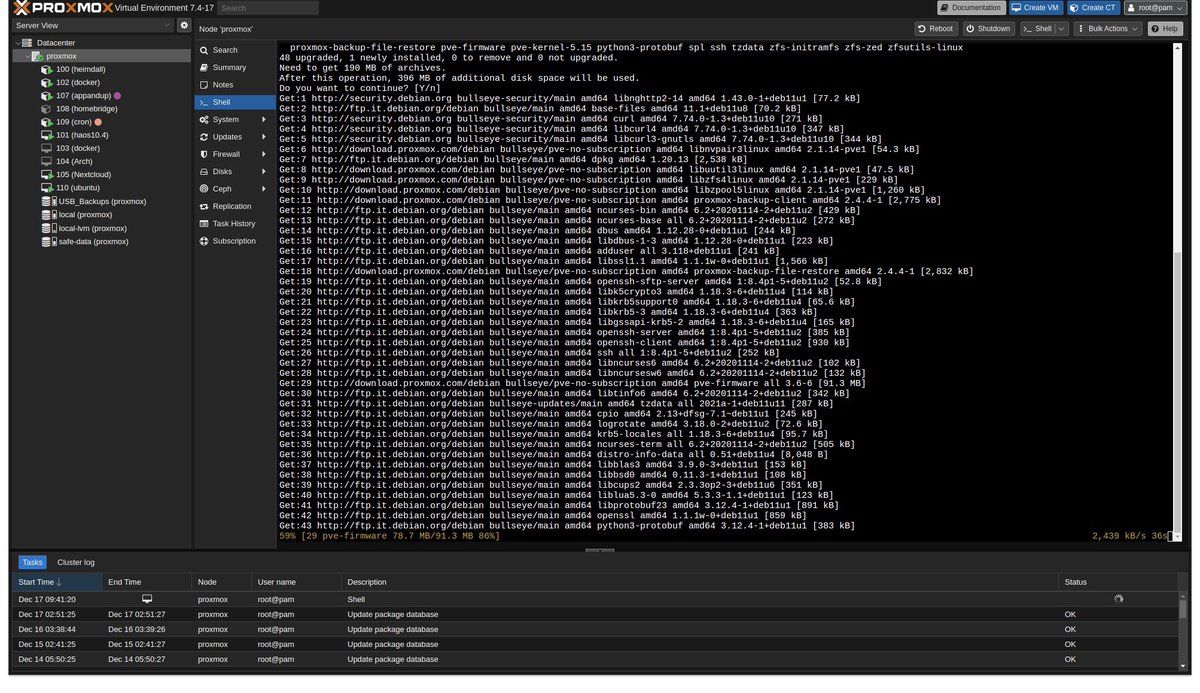
Task: Click Create VM button
Action: click(1035, 8)
